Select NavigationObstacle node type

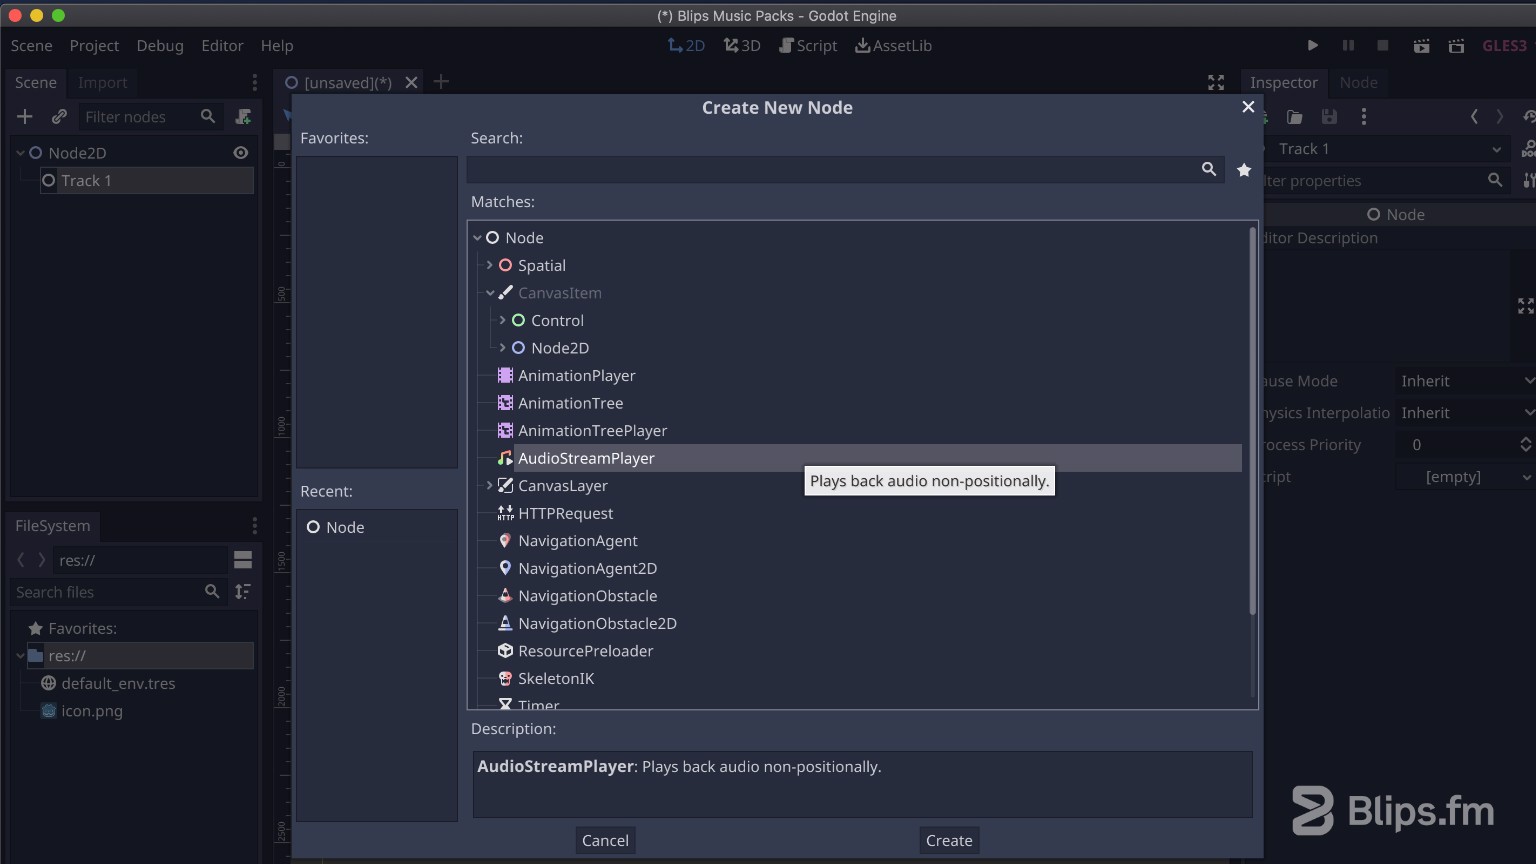tap(587, 596)
